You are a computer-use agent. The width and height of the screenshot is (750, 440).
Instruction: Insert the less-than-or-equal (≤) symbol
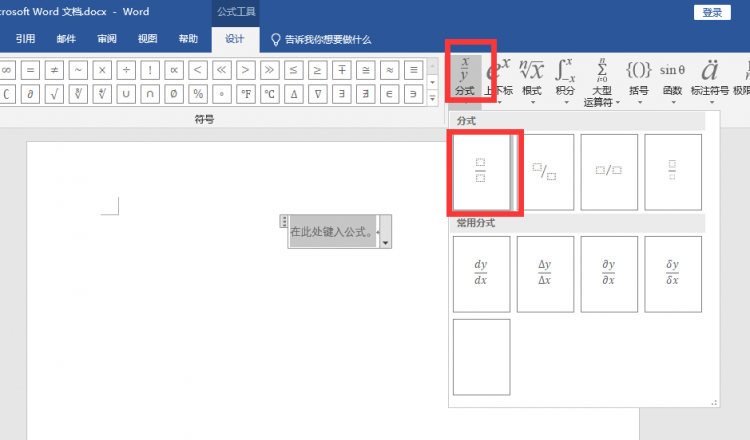[293, 70]
